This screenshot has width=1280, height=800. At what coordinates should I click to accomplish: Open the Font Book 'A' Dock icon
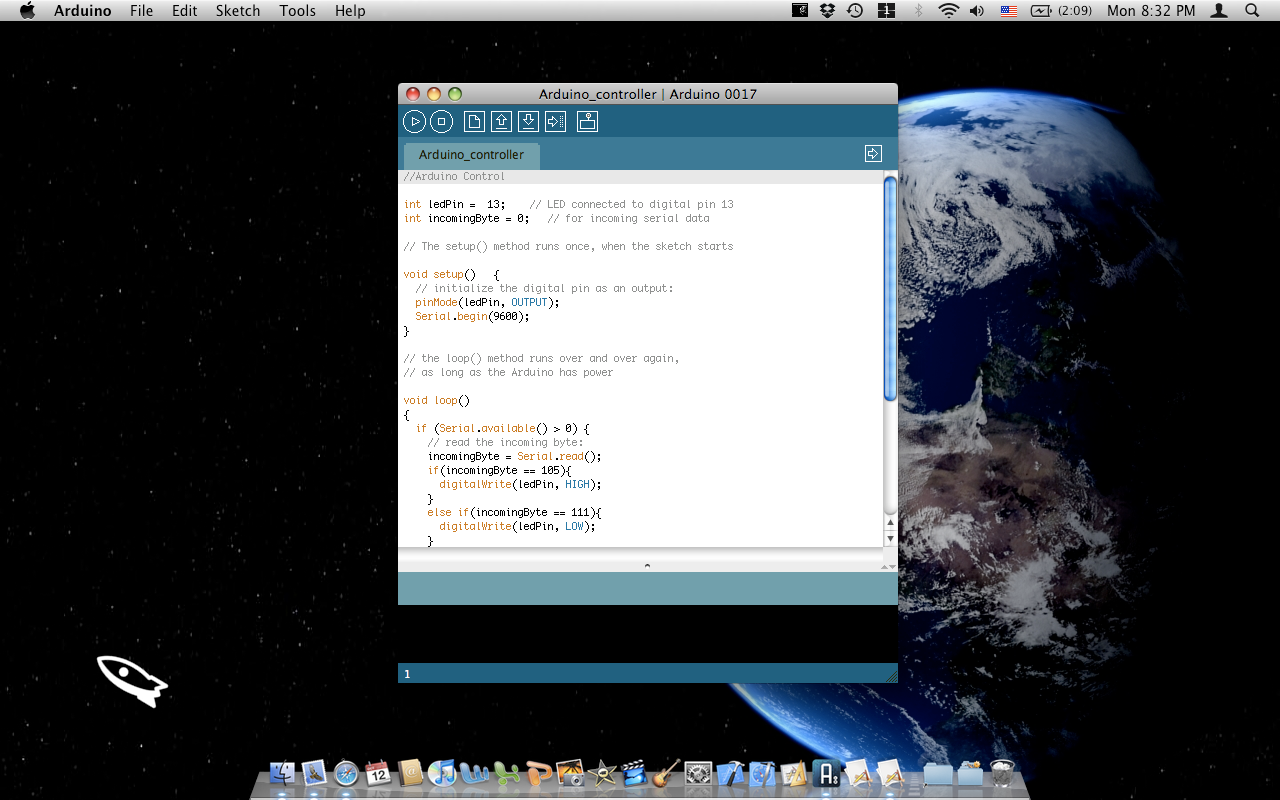(x=826, y=773)
